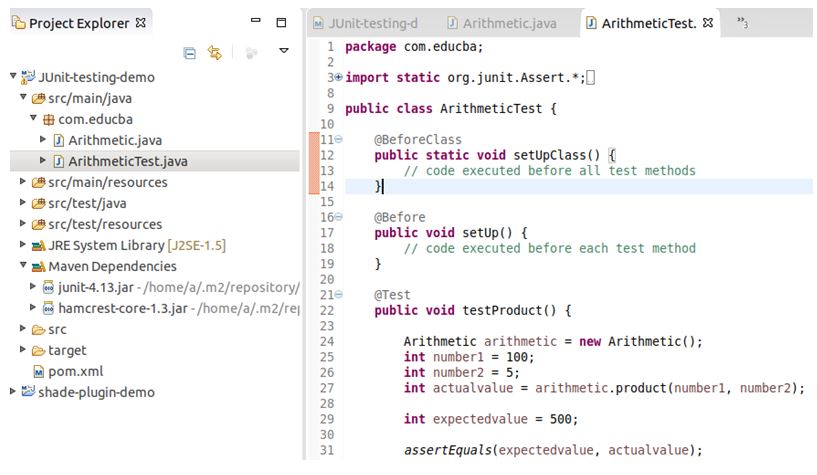Open the Project Explorer view menu arrow
The height and width of the screenshot is (475, 817).
(x=284, y=51)
